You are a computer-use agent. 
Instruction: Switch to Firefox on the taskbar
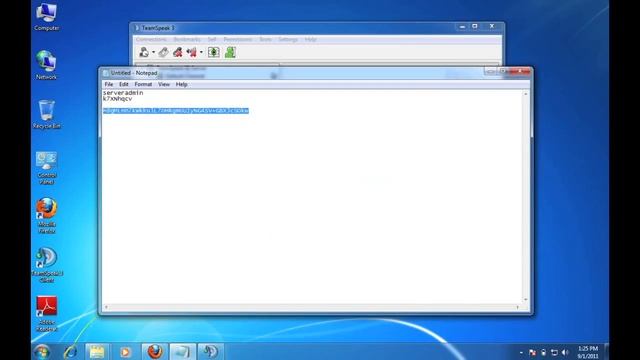tap(155, 351)
